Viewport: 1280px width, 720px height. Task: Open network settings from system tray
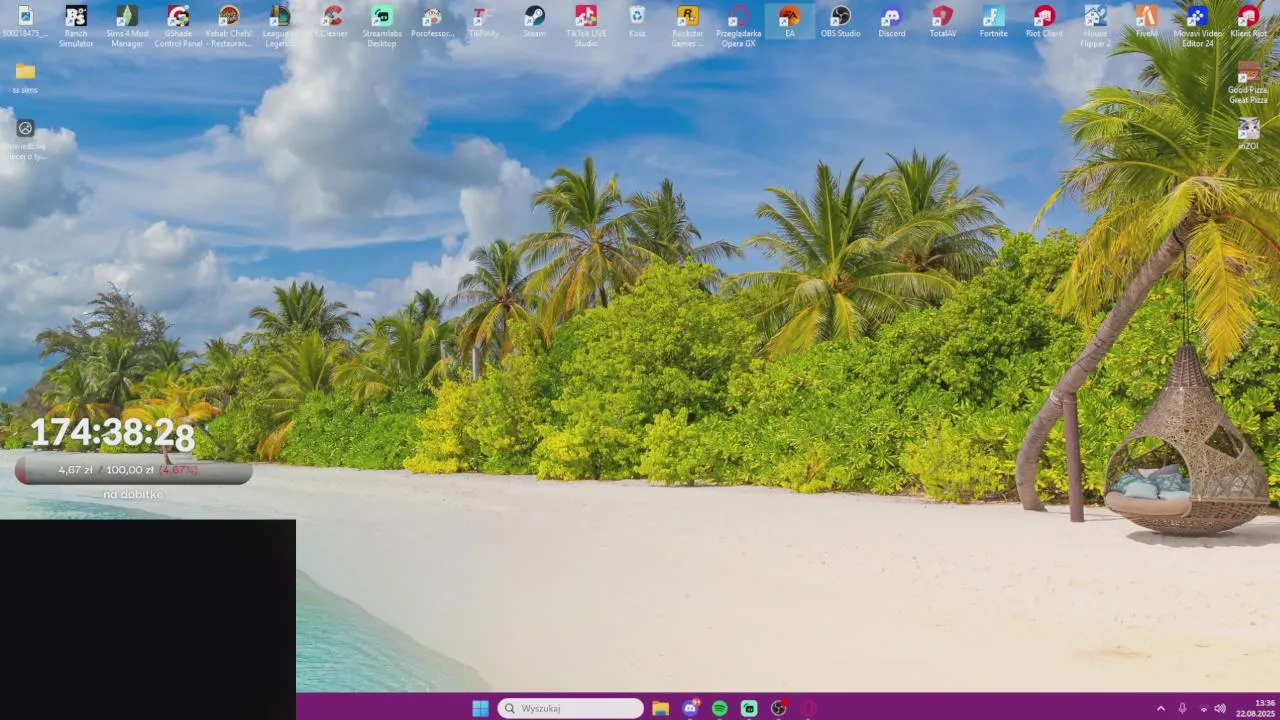click(1203, 708)
